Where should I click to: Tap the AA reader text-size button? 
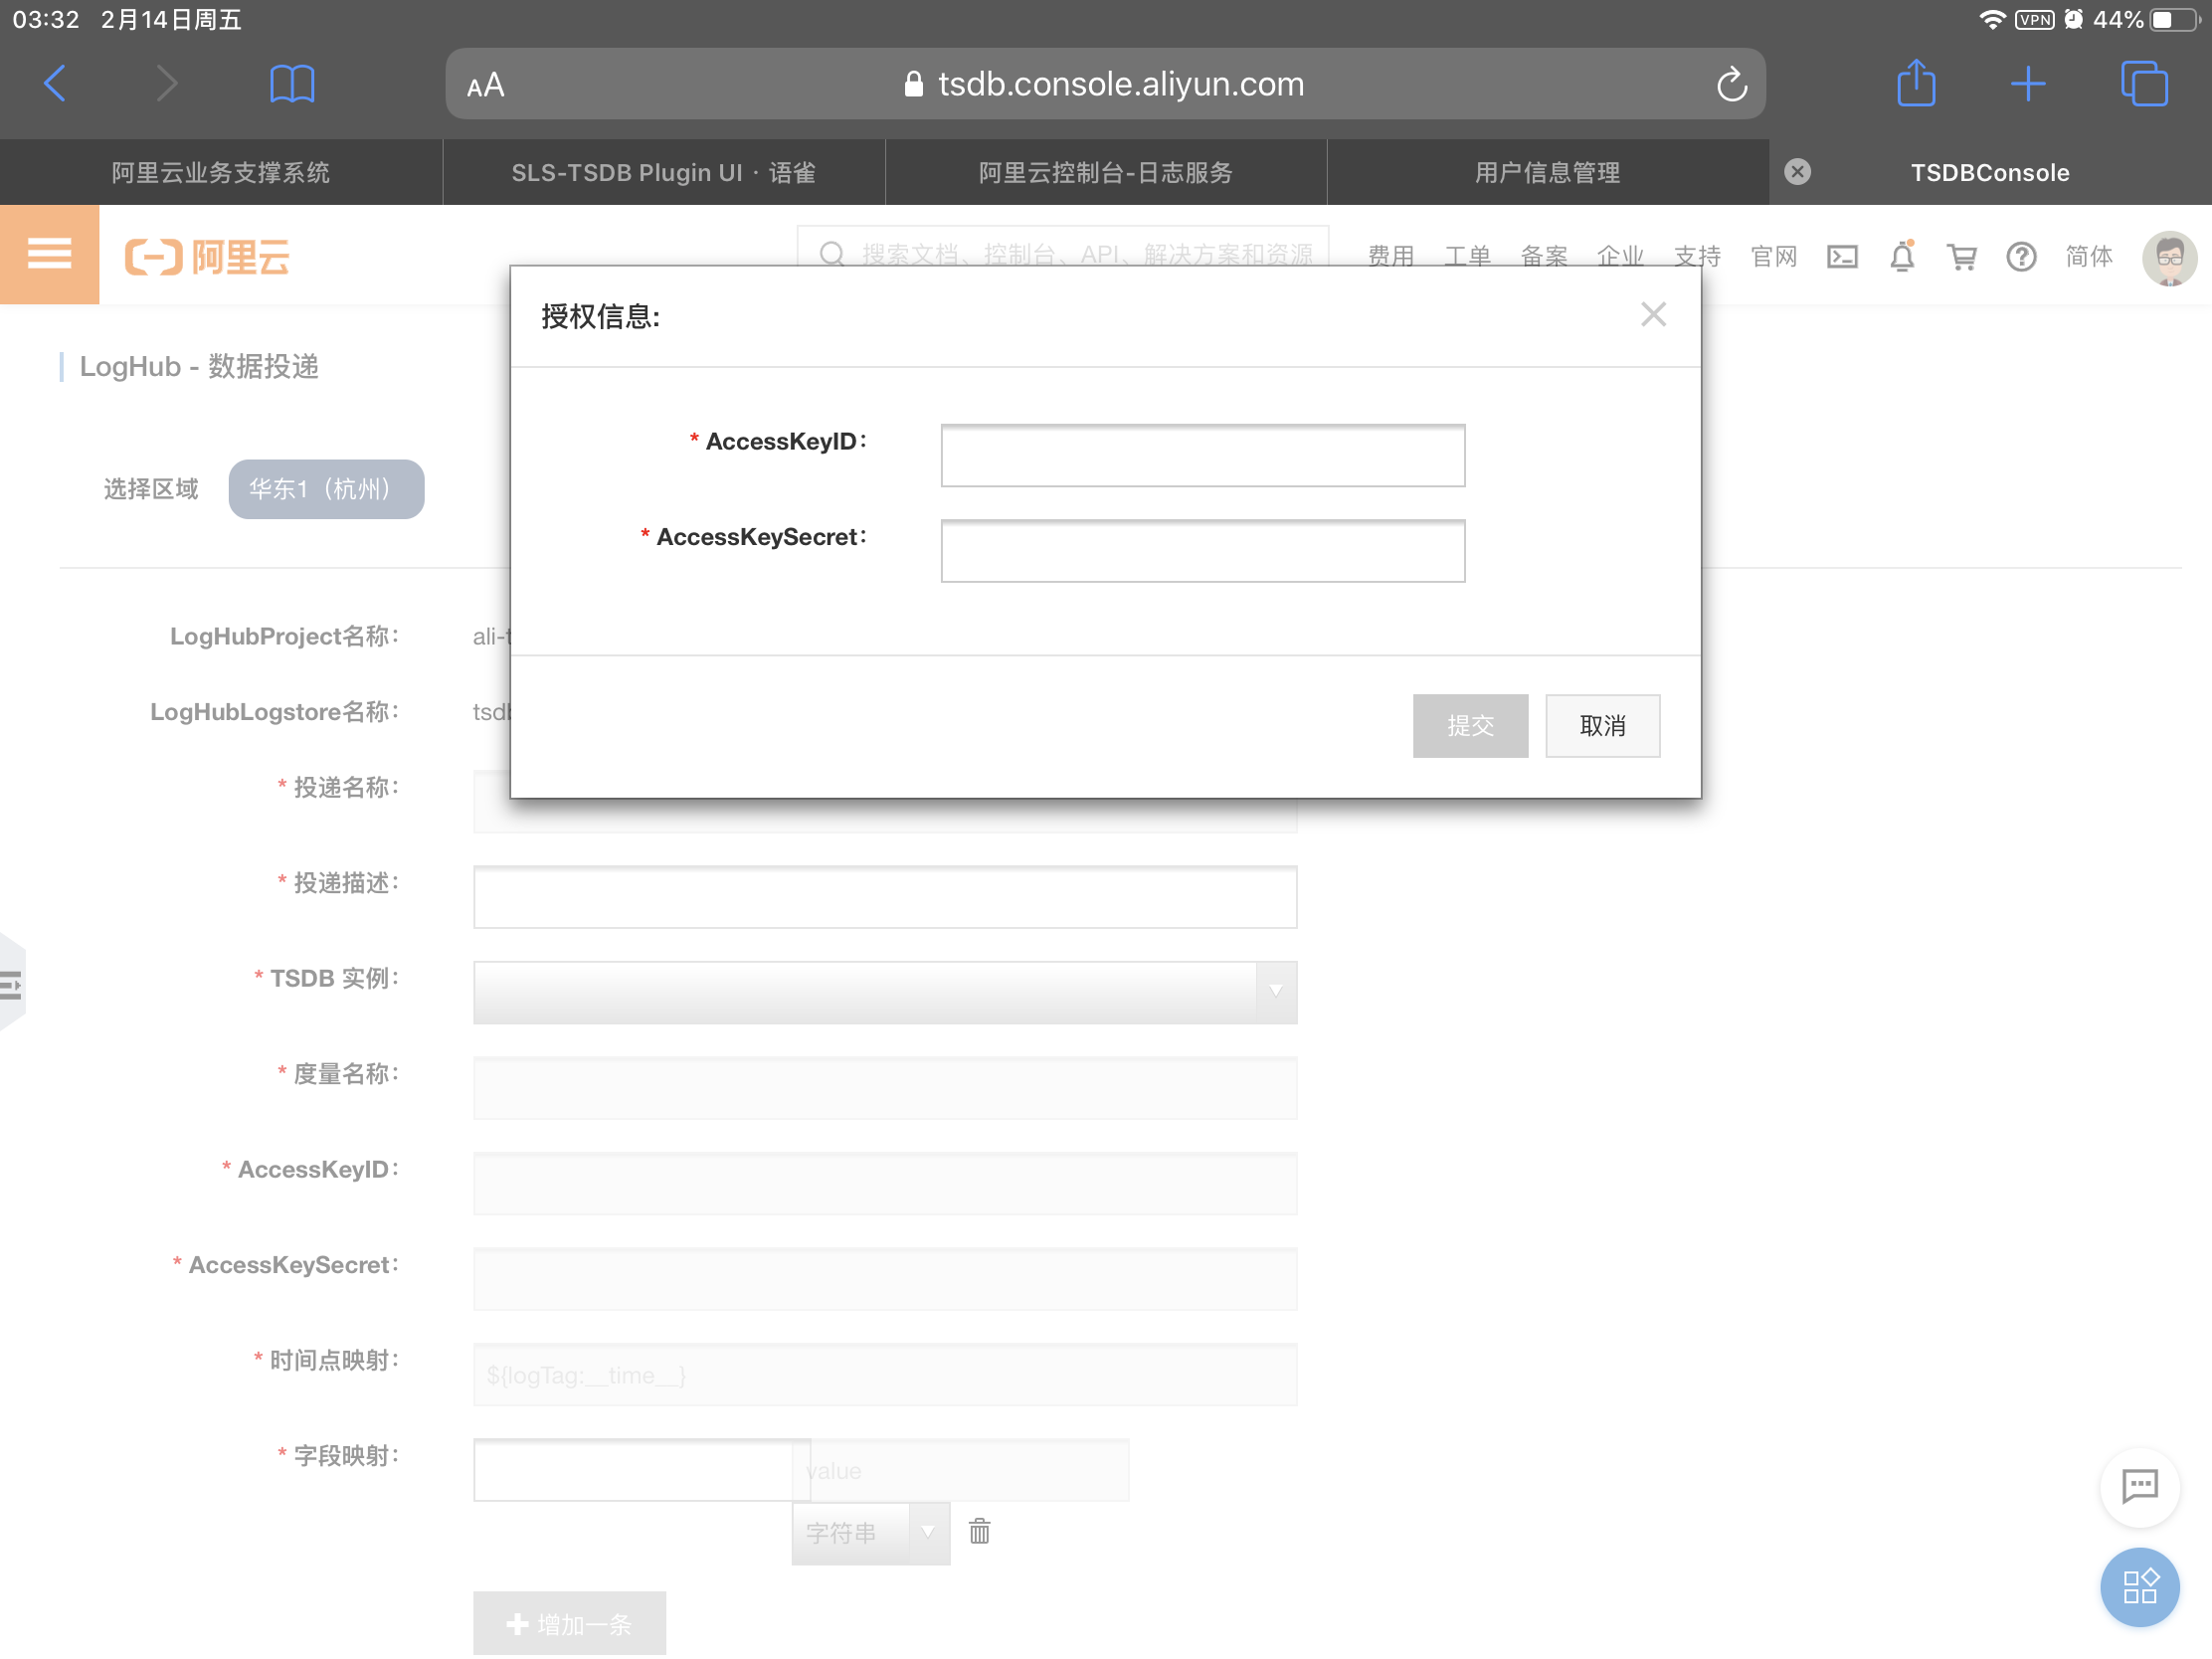pyautogui.click(x=486, y=85)
